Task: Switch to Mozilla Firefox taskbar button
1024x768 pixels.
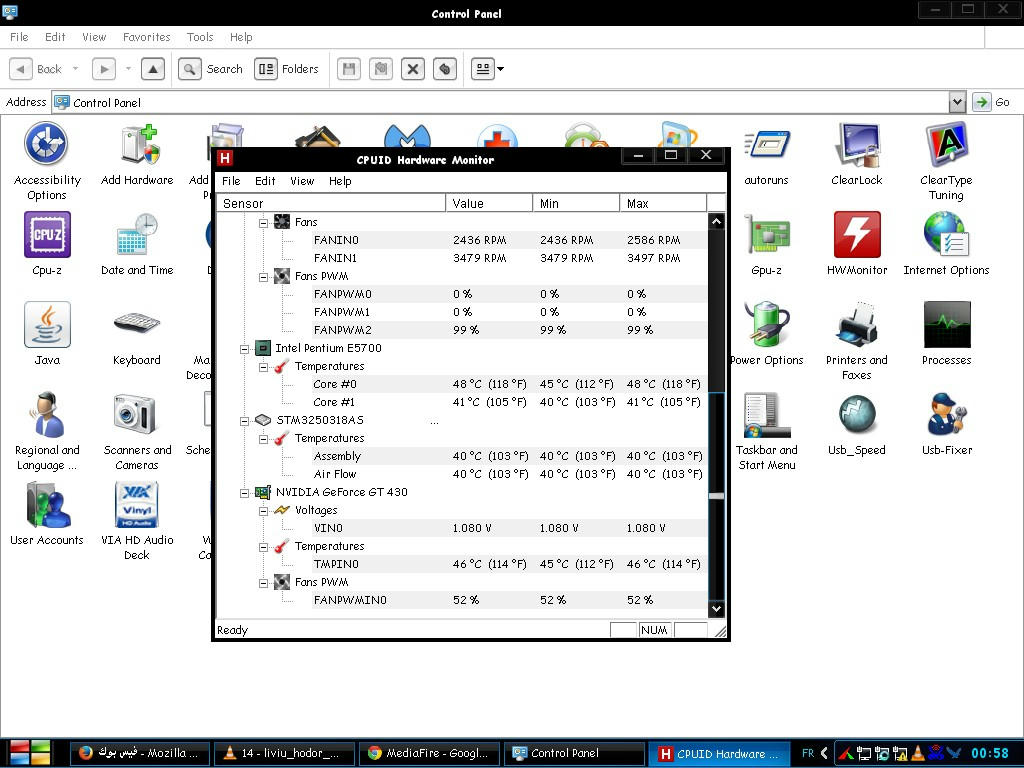Action: point(140,753)
